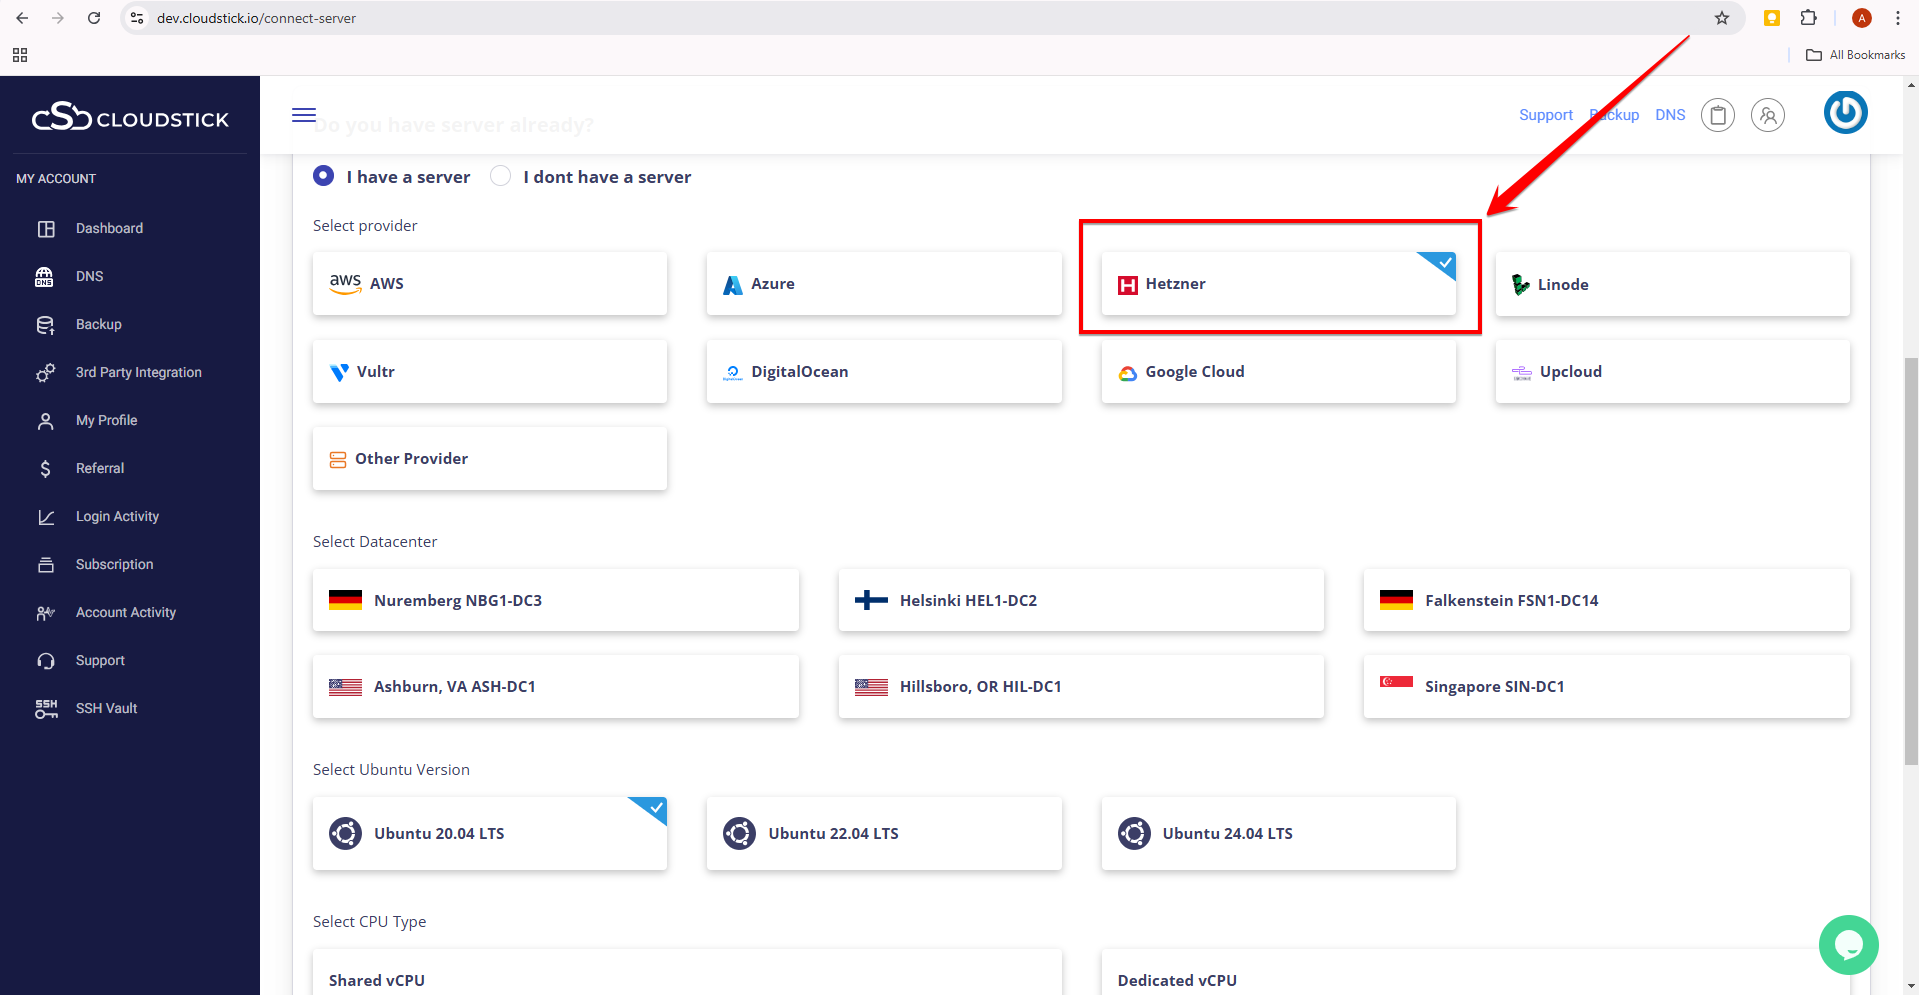Select 'I dont have a server' option
Viewport: 1919px width, 995px height.
(x=501, y=176)
